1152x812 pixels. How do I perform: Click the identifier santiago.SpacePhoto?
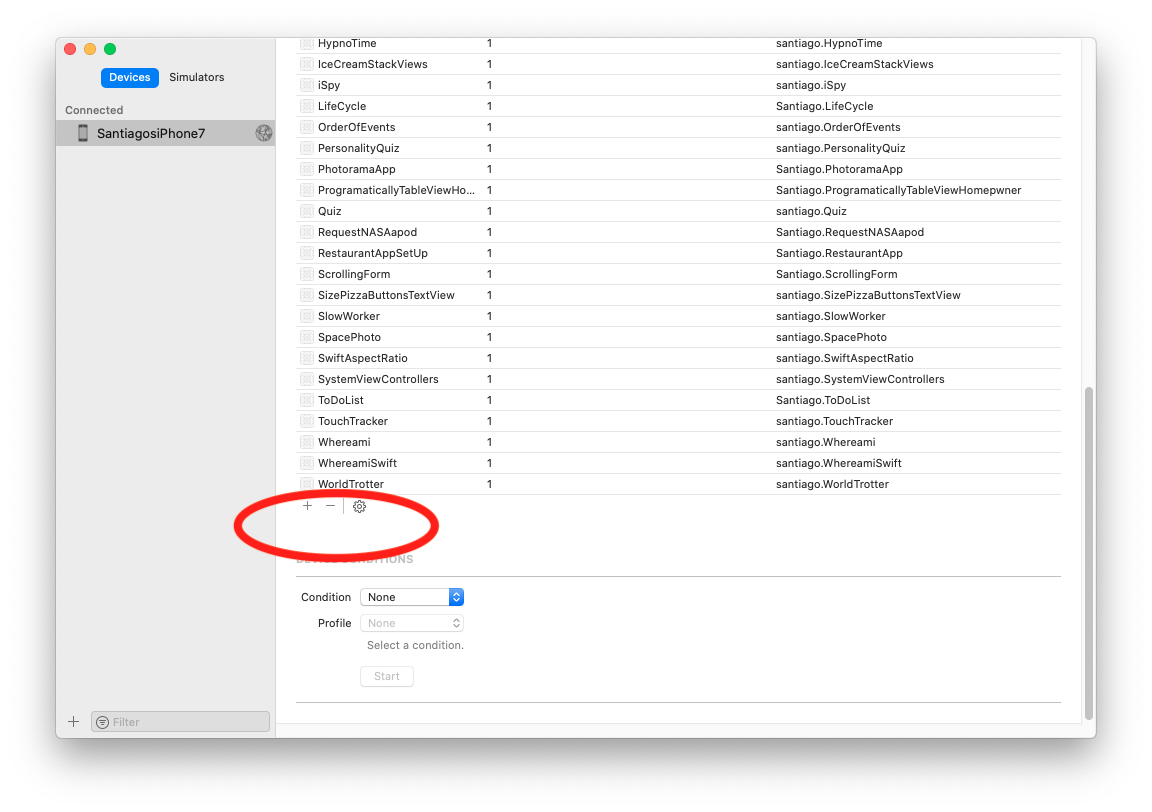coord(831,337)
